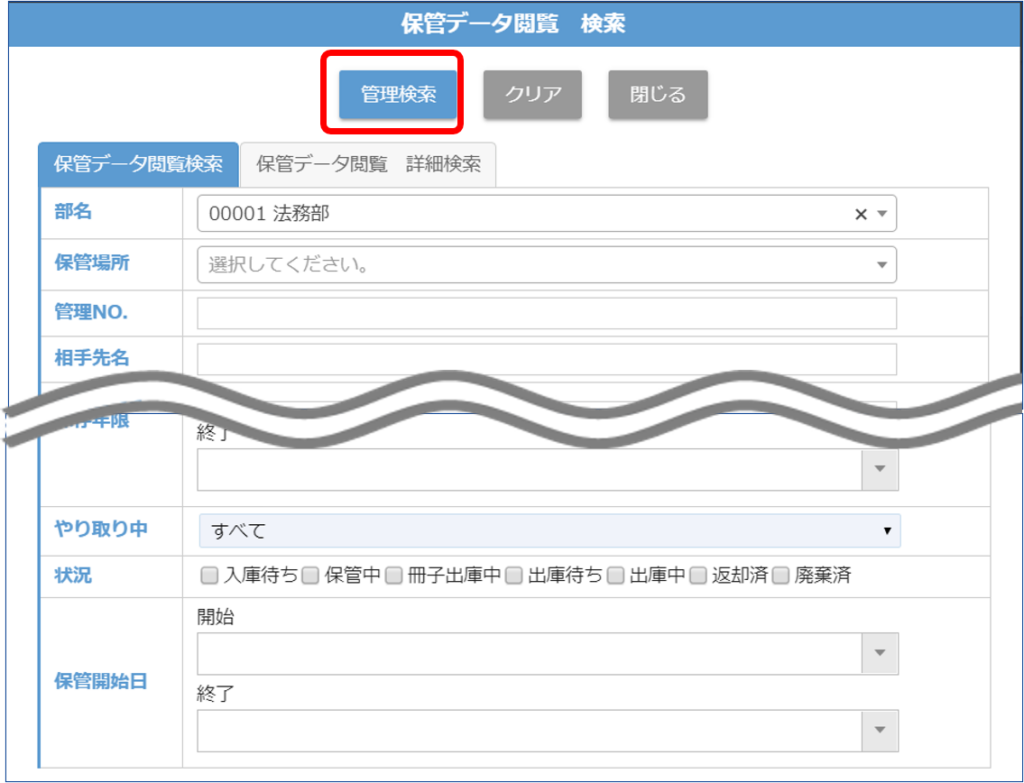
Task: Click the 管理NO. text field
Action: point(546,313)
